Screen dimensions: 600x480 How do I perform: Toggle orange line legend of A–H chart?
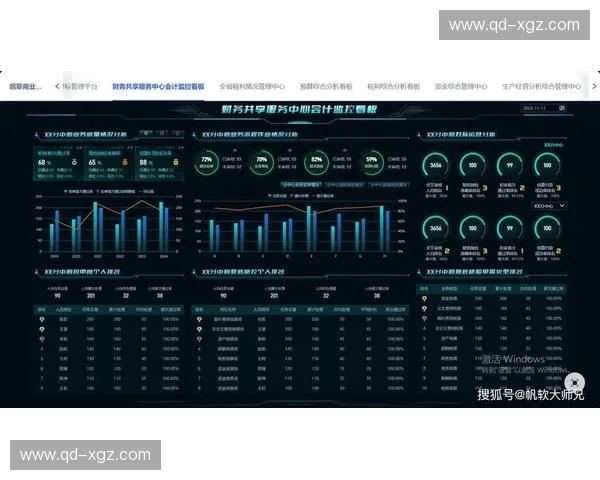coord(323,196)
